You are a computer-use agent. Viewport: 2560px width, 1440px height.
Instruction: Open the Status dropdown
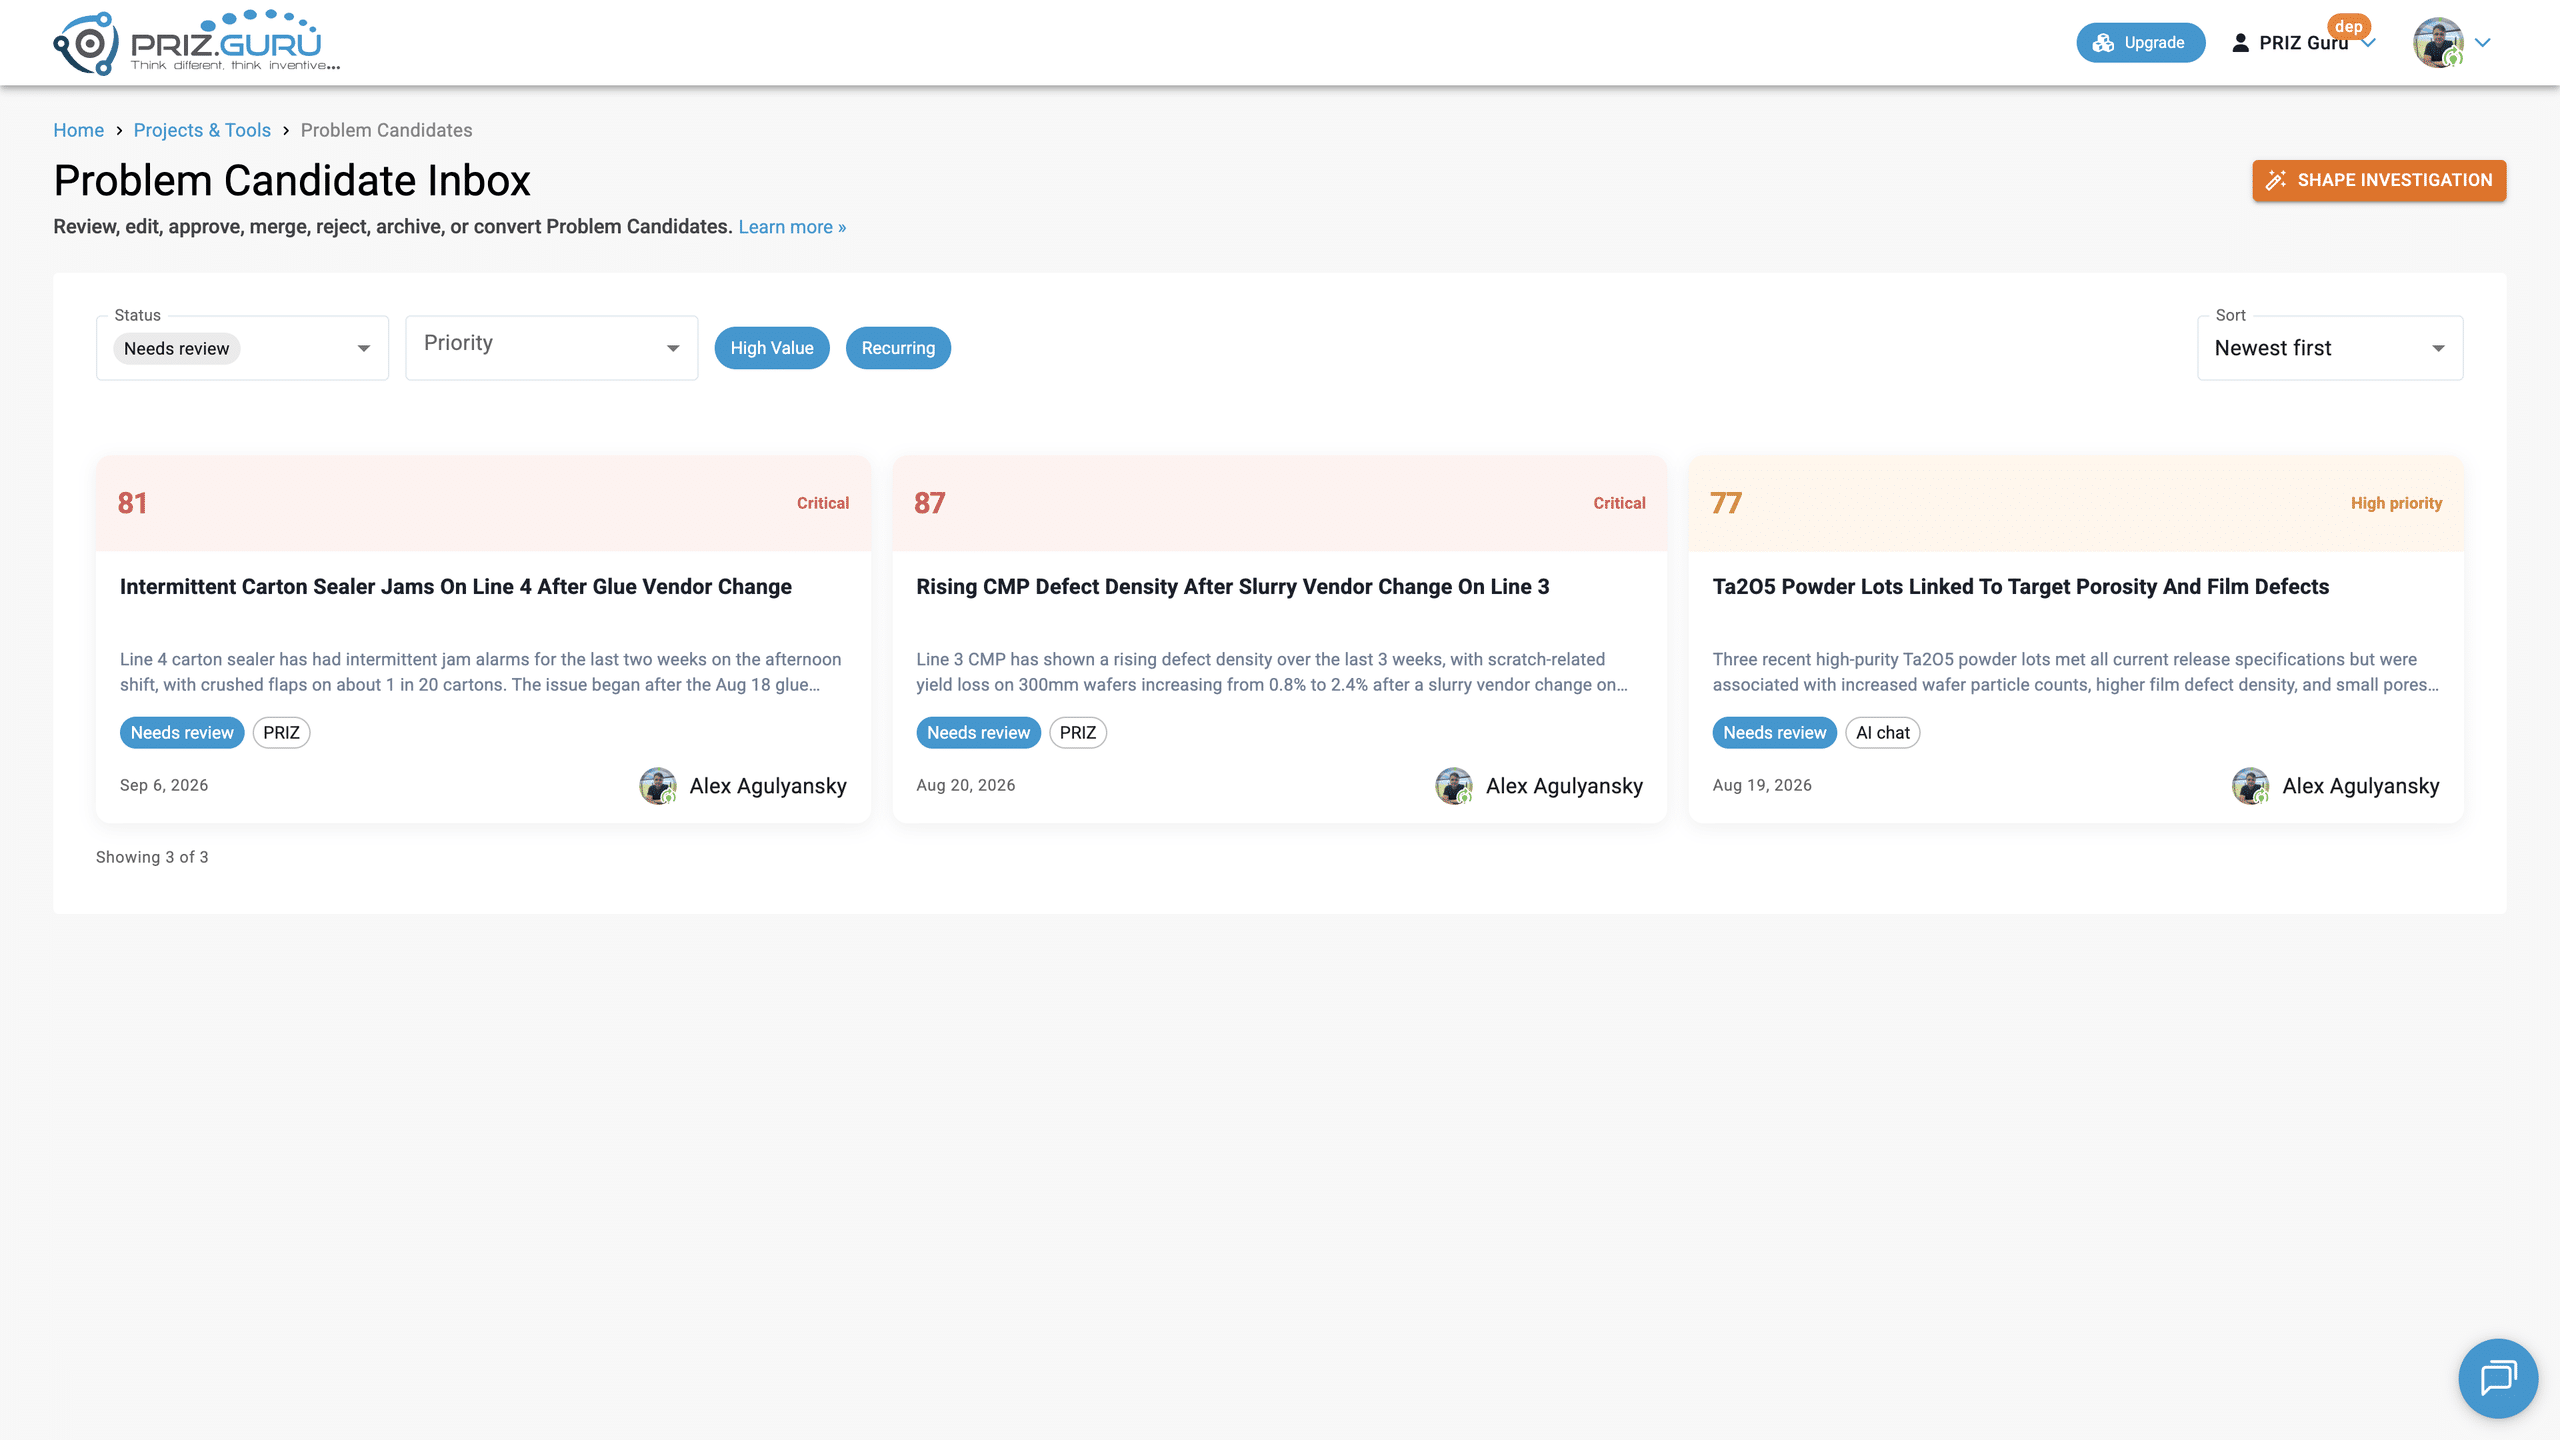pos(242,348)
